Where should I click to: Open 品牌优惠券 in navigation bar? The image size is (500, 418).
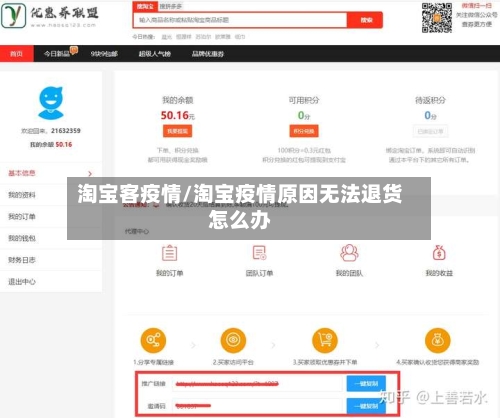[x=208, y=54]
